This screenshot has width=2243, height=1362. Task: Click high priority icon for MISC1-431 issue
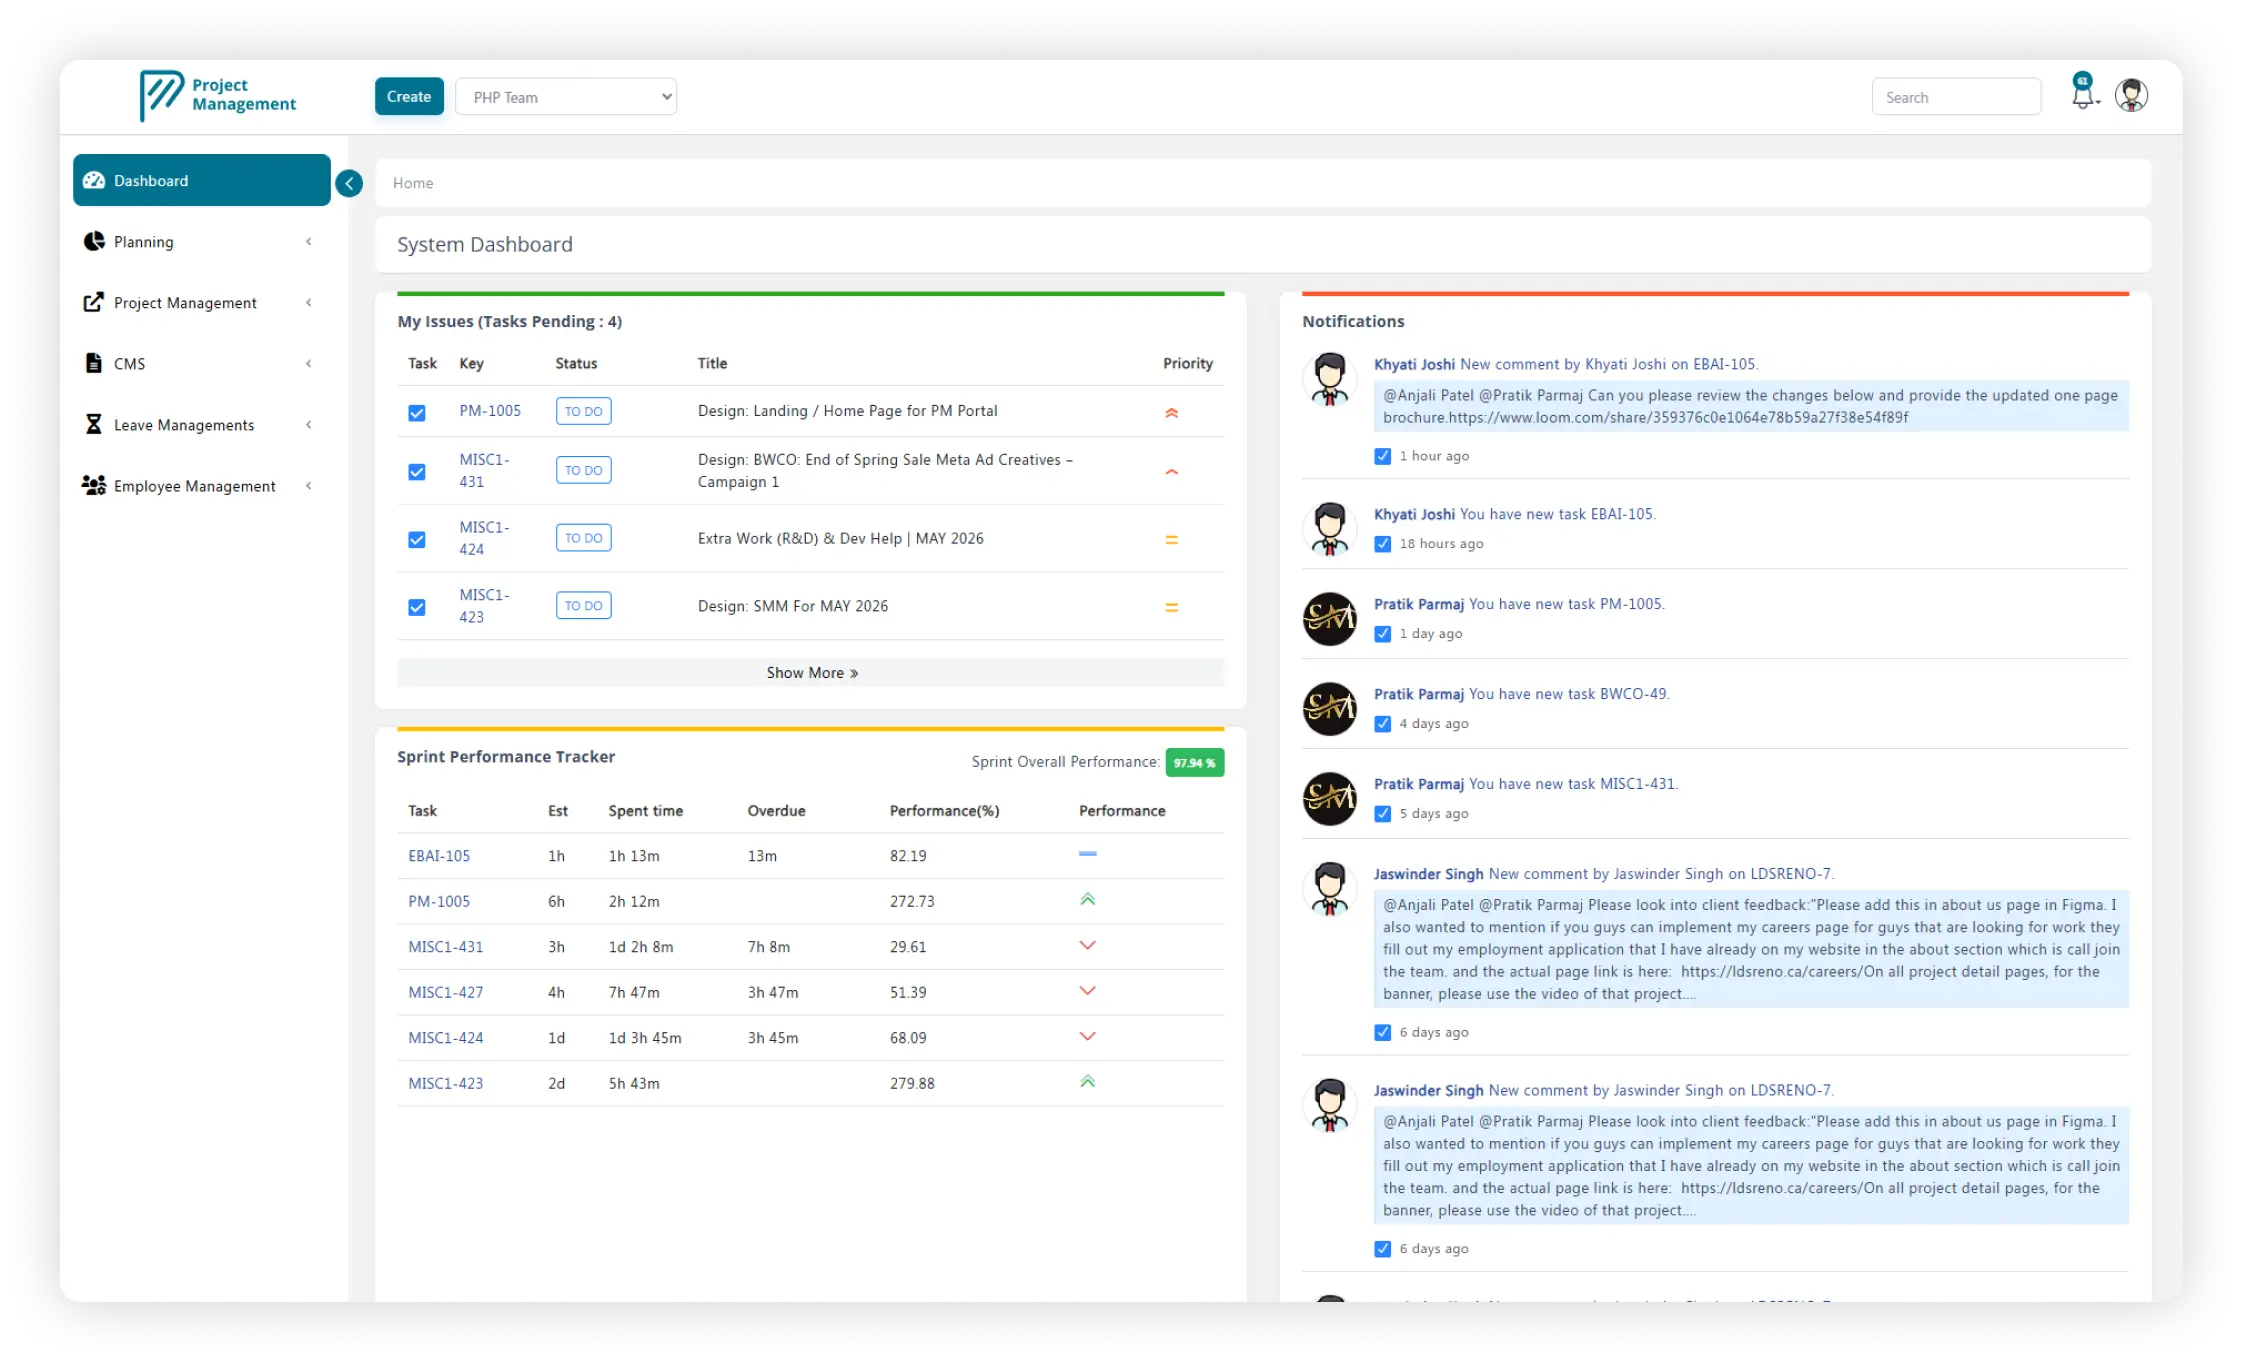click(1171, 471)
